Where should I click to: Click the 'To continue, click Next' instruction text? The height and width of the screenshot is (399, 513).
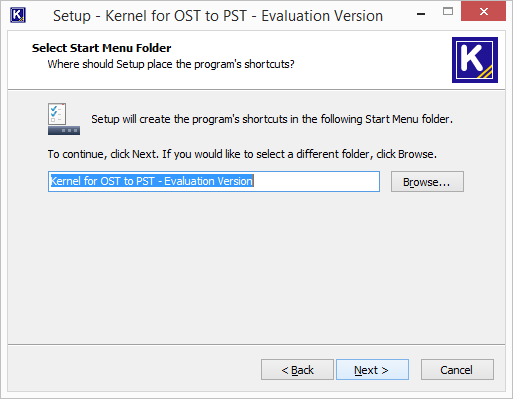242,154
